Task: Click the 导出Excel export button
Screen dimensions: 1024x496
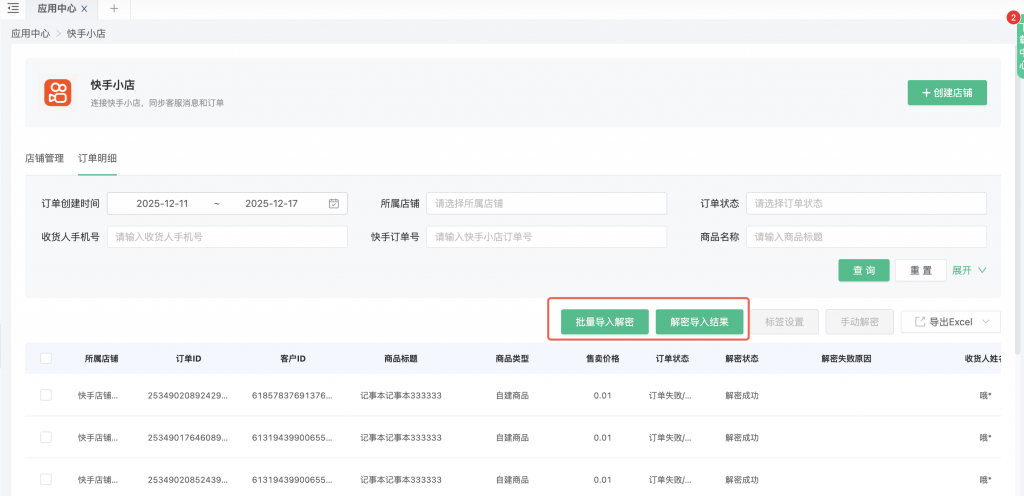Action: click(943, 322)
